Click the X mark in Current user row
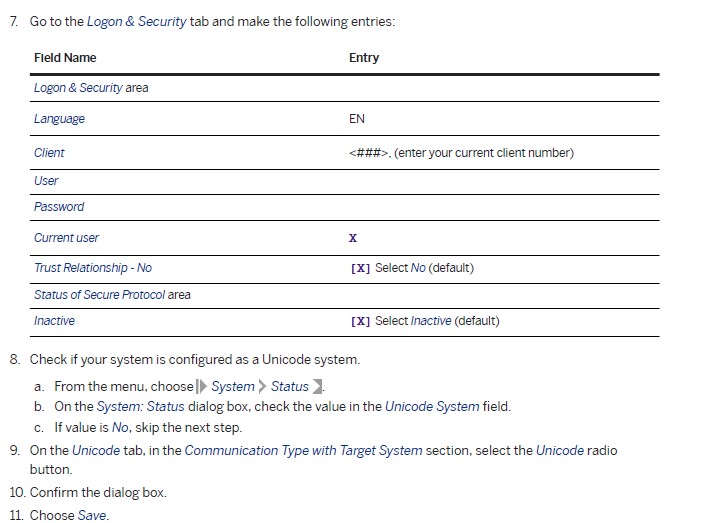 [353, 238]
